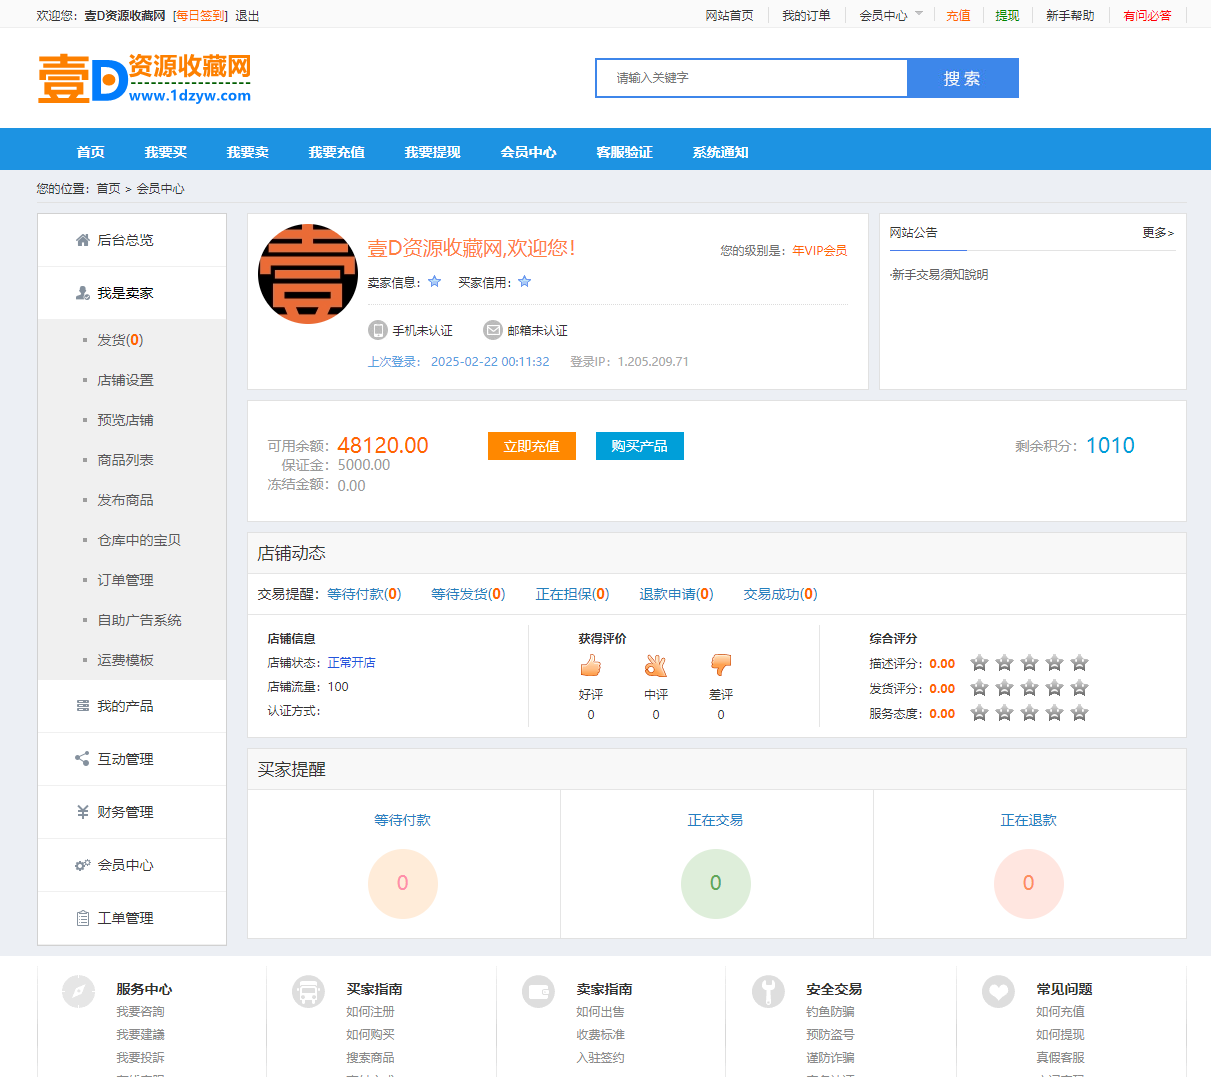Click the 互动管理 share icon
The image size is (1211, 1077).
82,759
